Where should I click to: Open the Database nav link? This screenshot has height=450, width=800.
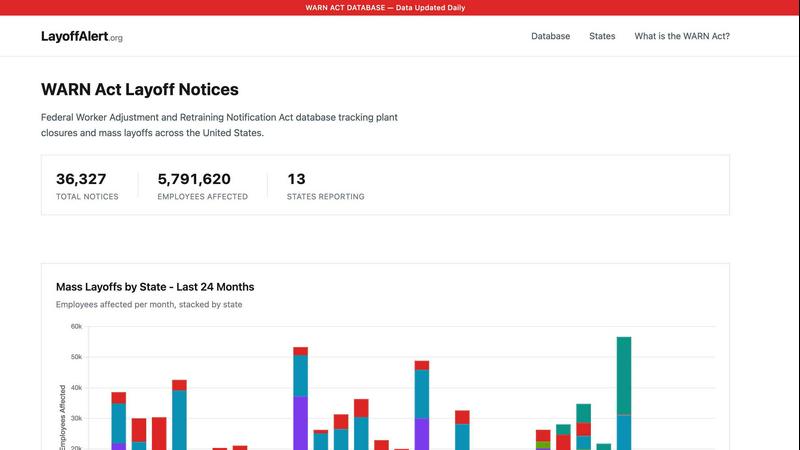550,36
